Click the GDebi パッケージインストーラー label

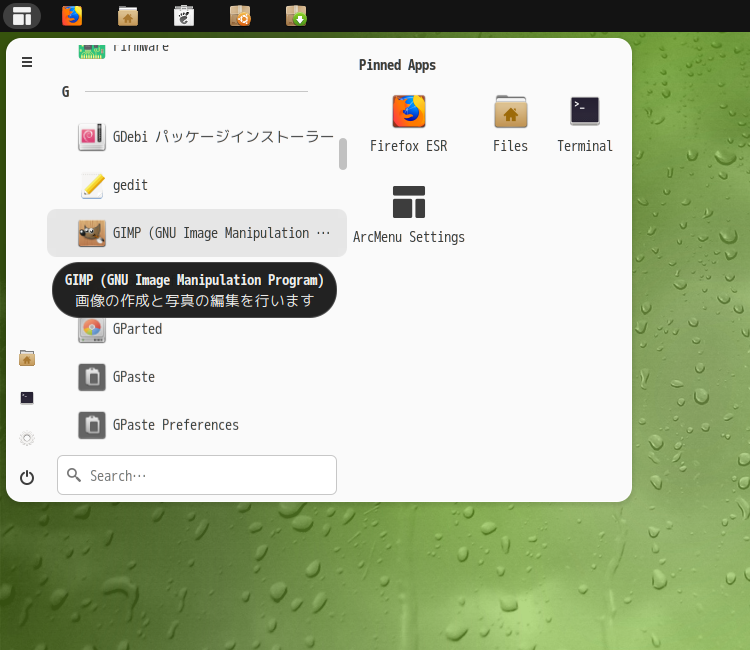coord(223,137)
